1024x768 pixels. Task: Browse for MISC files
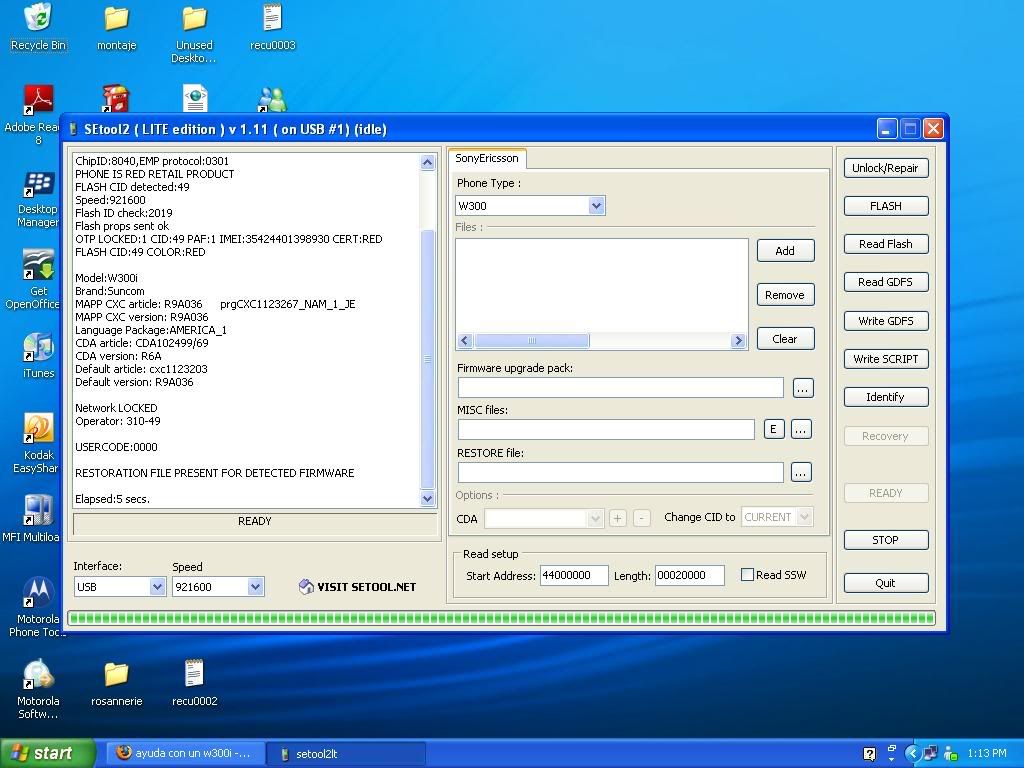(x=801, y=429)
